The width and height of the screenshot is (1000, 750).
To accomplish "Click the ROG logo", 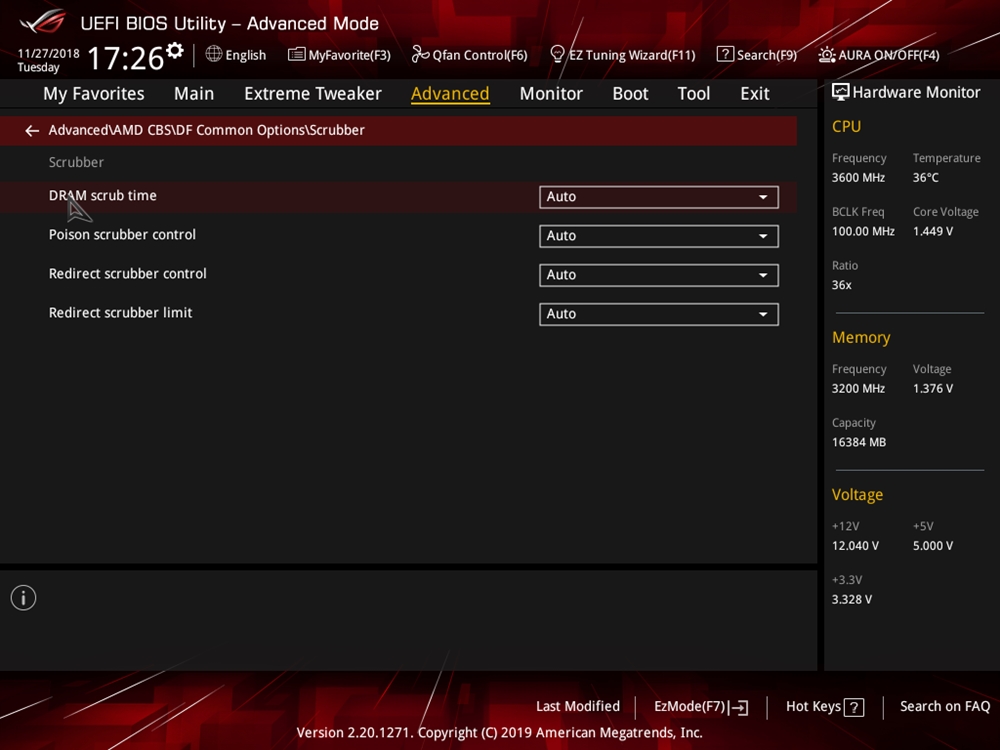I will click(43, 22).
